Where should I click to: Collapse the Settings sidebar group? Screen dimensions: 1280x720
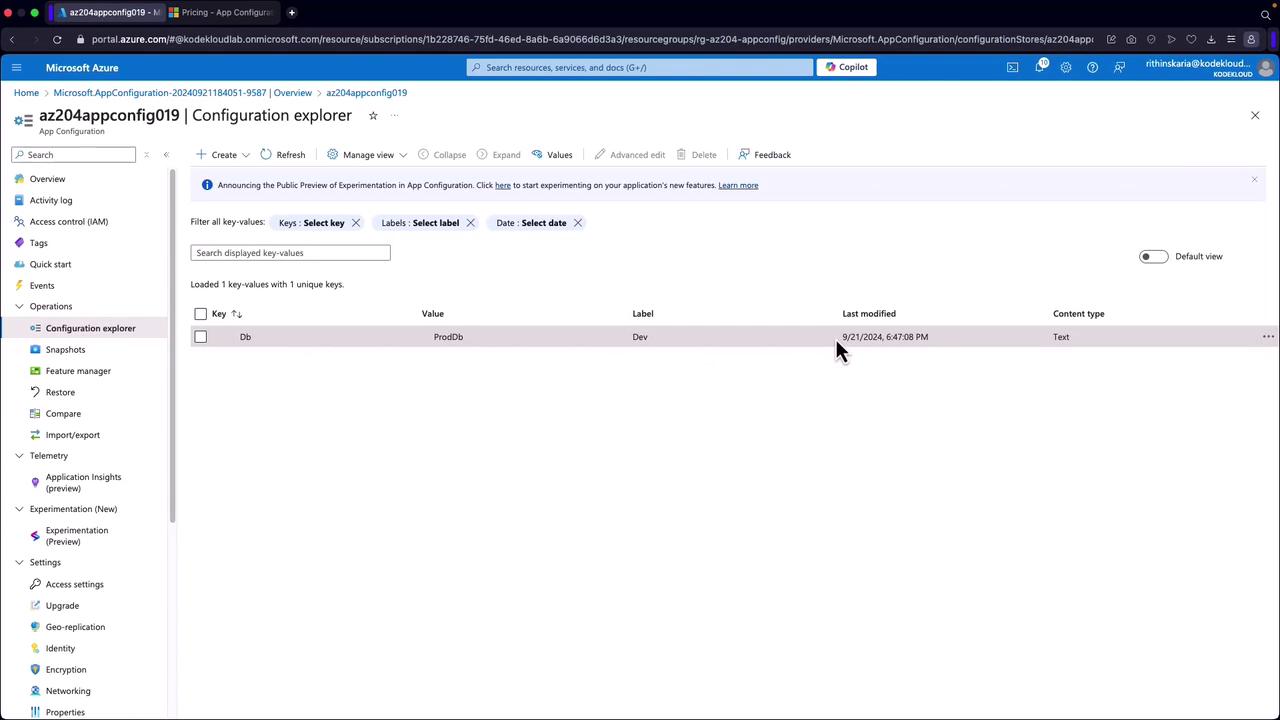point(19,563)
